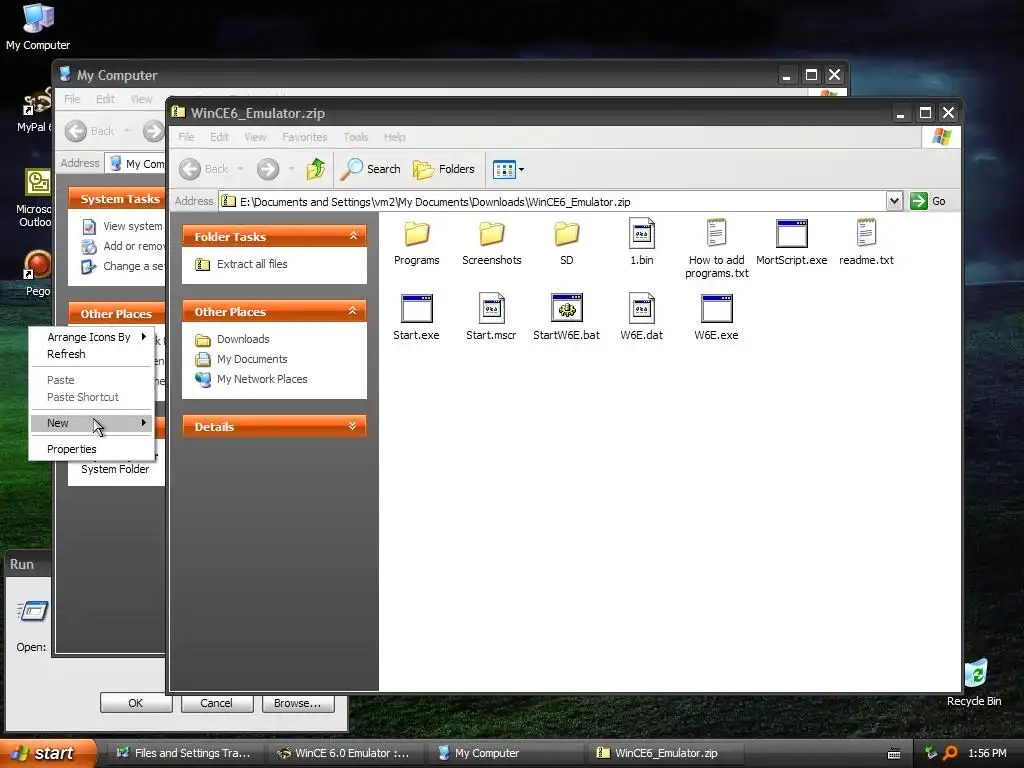
Task: Go to My Network Places
Action: tap(262, 379)
